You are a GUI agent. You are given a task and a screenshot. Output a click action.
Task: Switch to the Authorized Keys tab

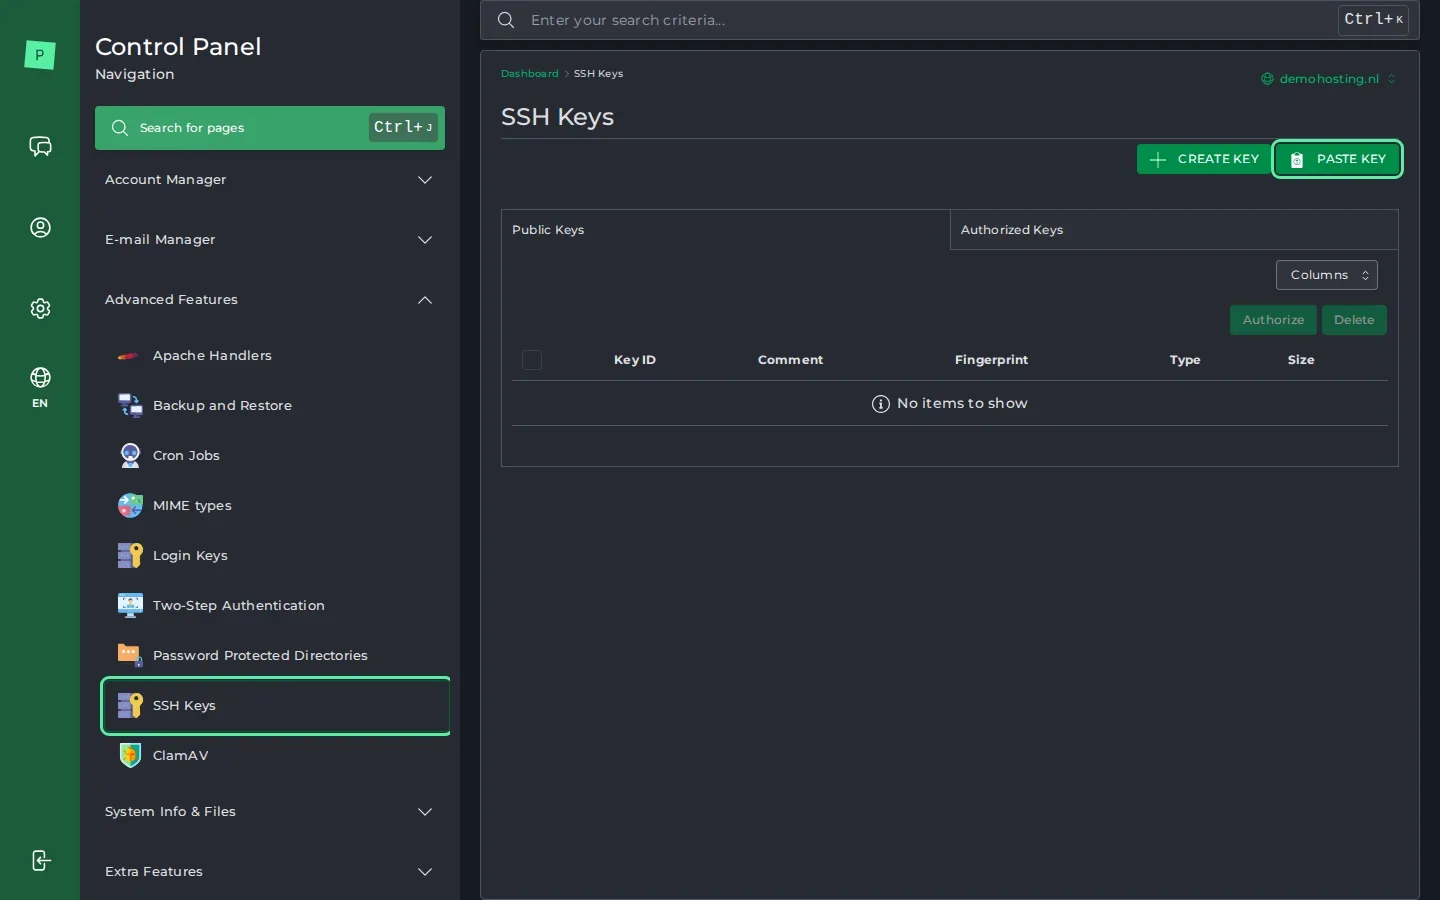point(1174,230)
